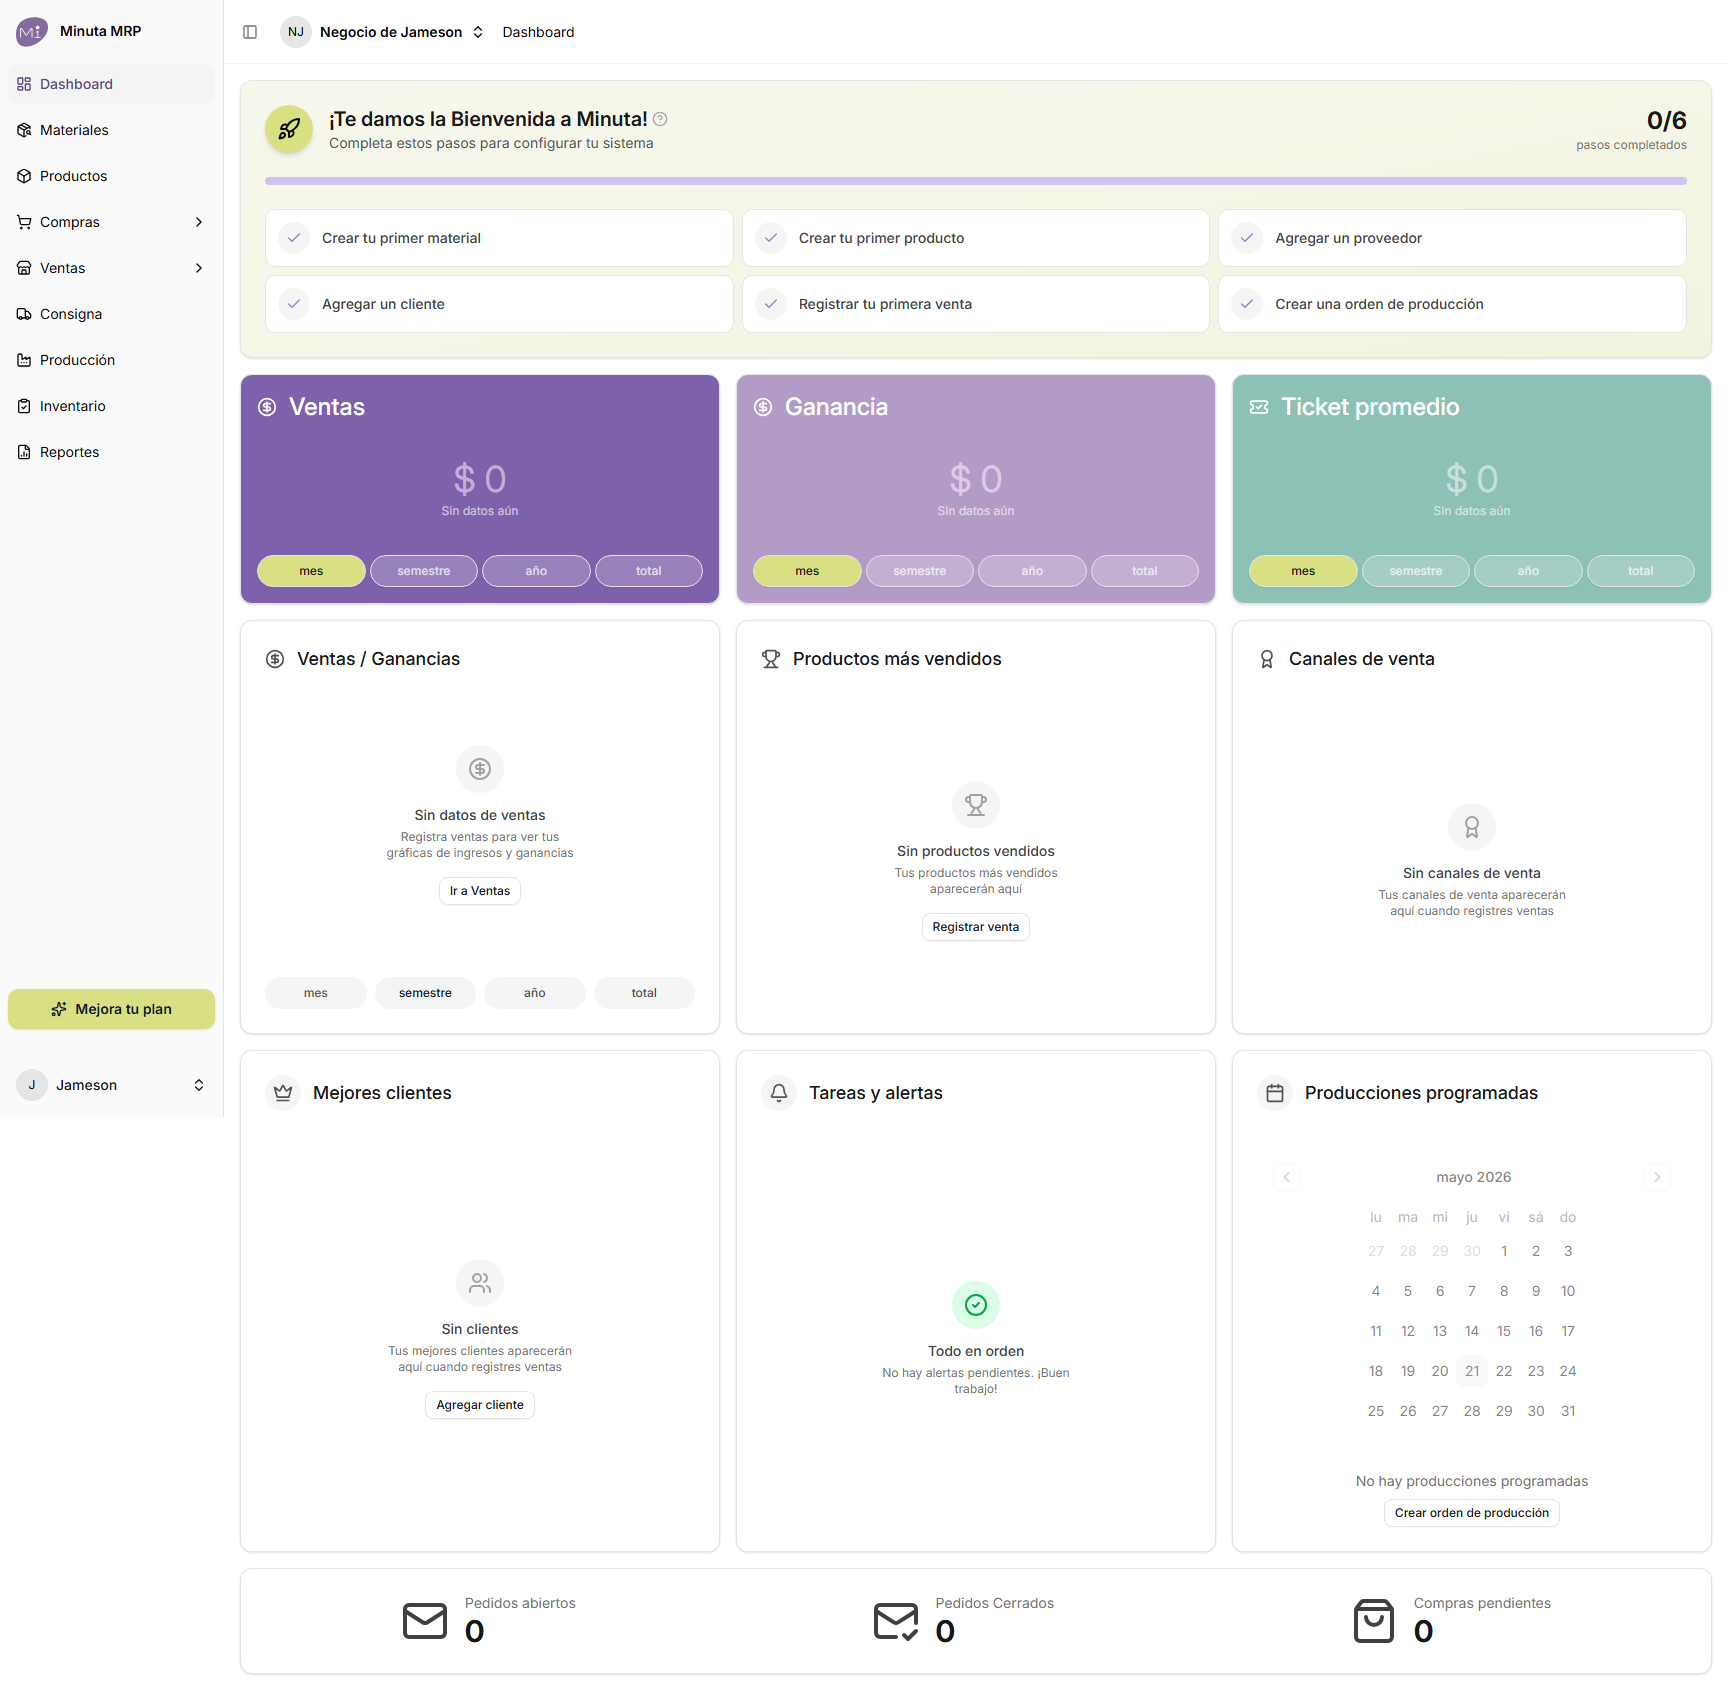Open the Jameson user account menu
Image resolution: width=1728 pixels, height=1690 pixels.
(x=112, y=1085)
